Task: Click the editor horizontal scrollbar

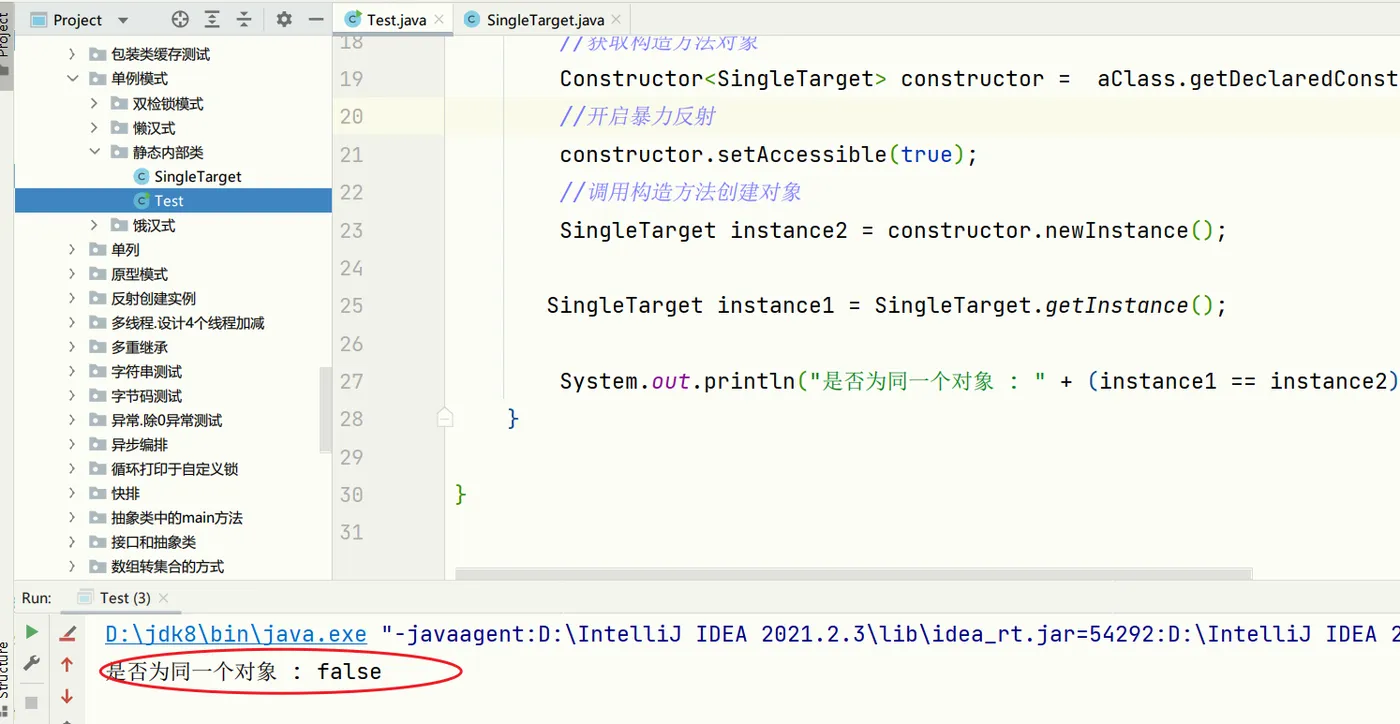Action: (x=854, y=574)
